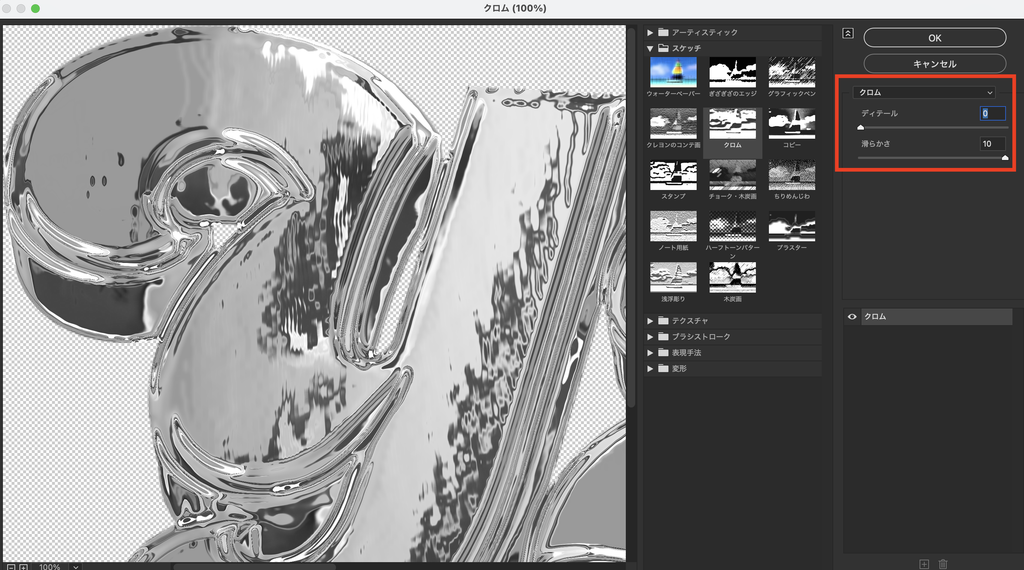Select the ウォーターペーパー filter thumbnail

point(673,72)
